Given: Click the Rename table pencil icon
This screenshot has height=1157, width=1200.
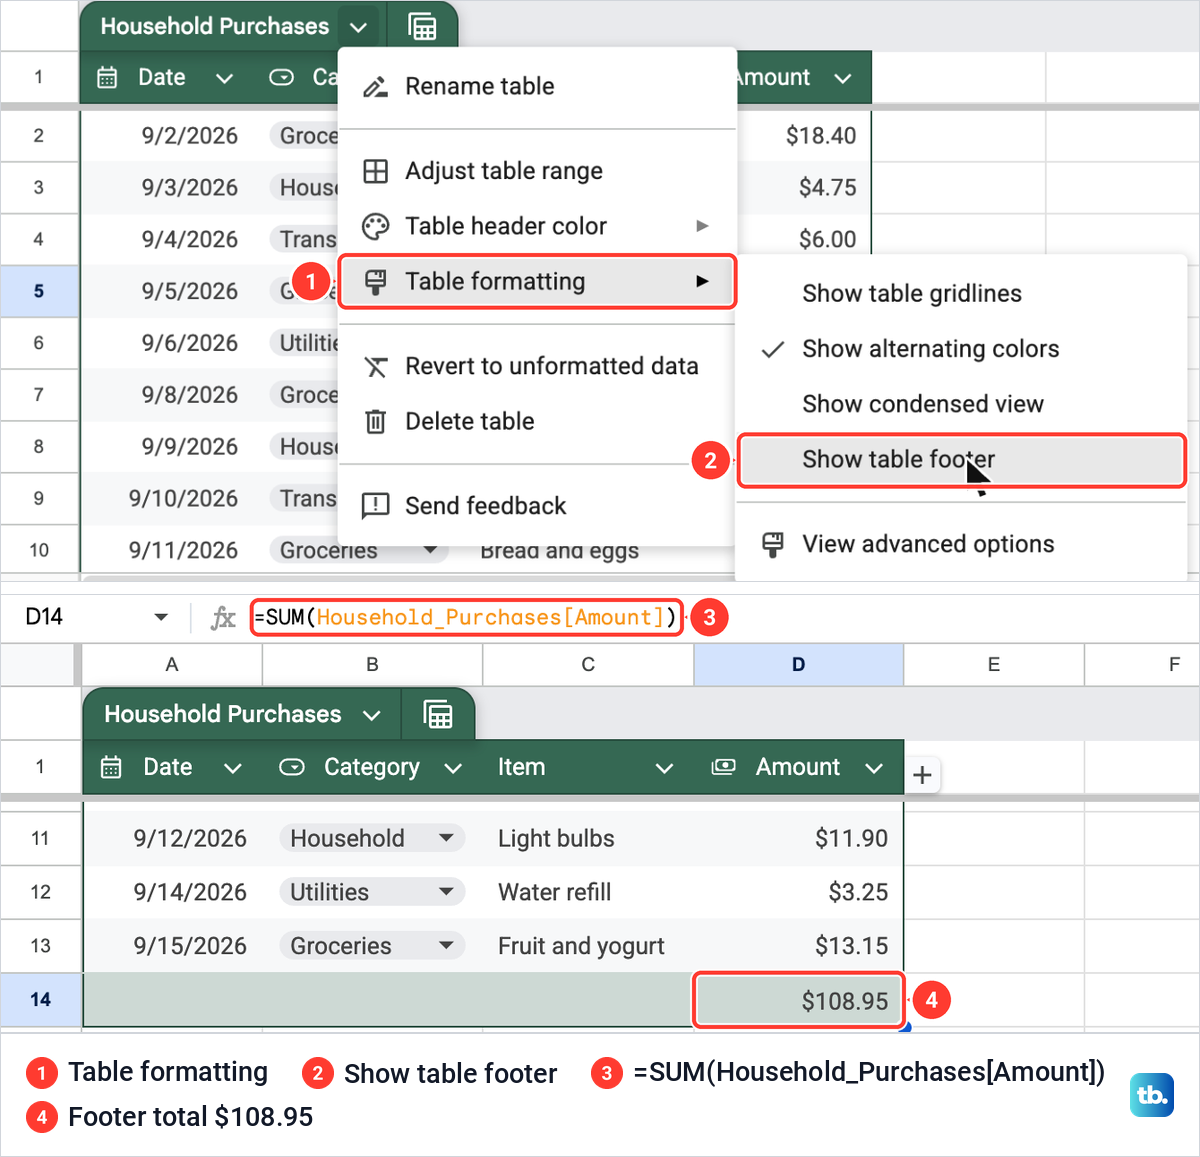Looking at the screenshot, I should [375, 87].
